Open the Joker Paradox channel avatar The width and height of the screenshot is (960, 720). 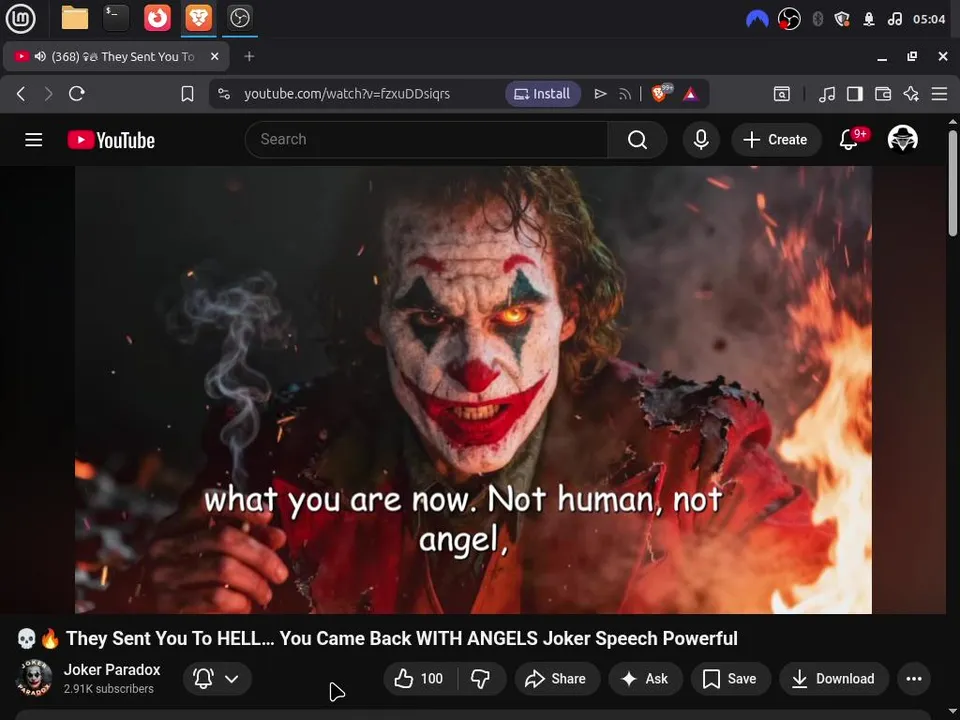pyautogui.click(x=34, y=678)
